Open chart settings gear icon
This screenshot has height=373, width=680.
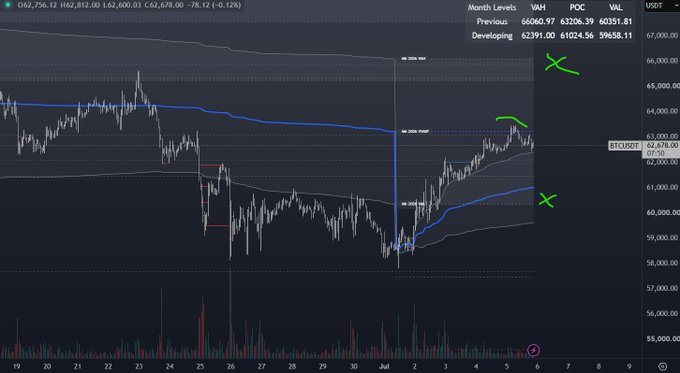pos(662,366)
